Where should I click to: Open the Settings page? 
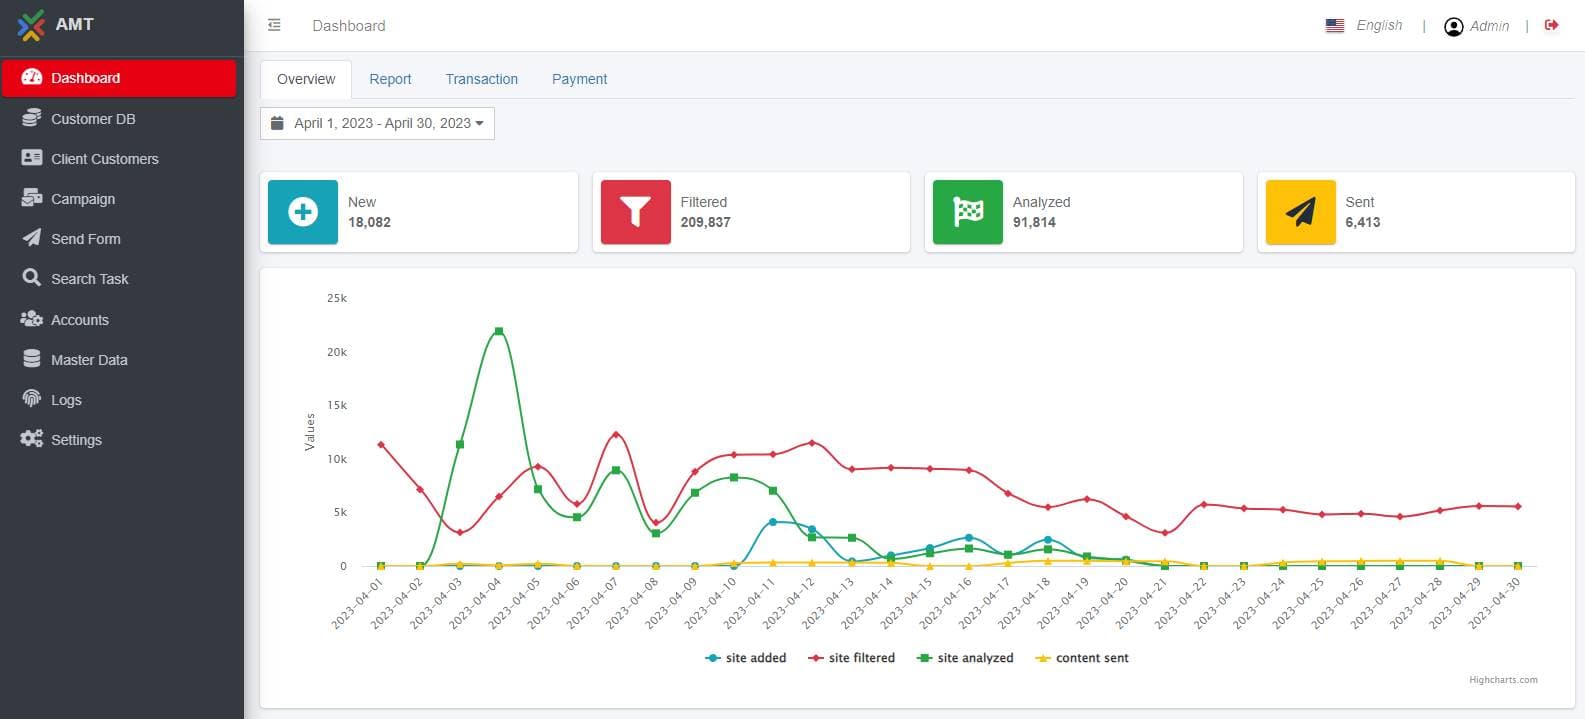pos(119,439)
